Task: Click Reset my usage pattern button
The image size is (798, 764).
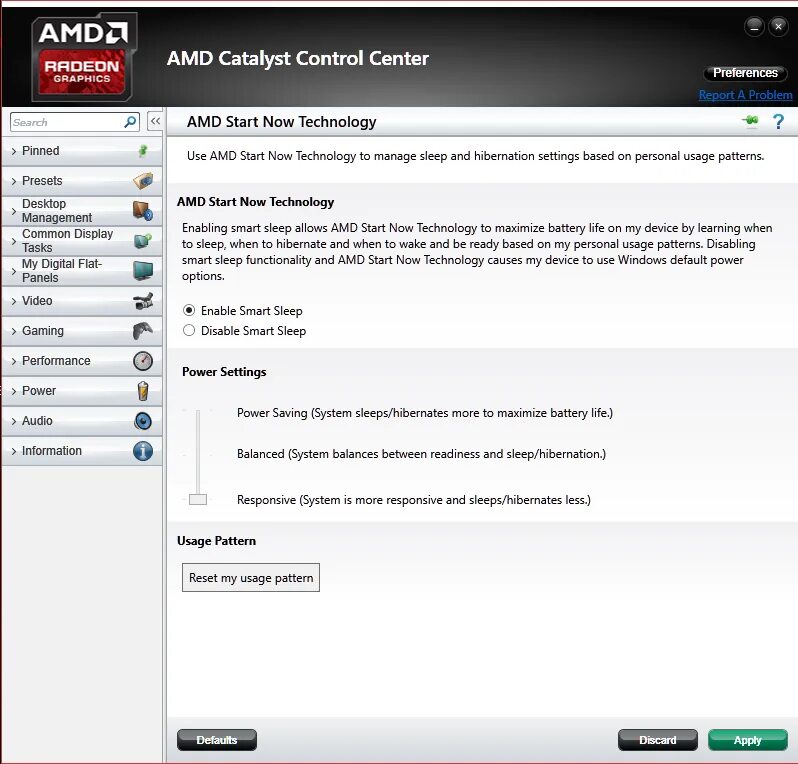Action: click(x=251, y=578)
